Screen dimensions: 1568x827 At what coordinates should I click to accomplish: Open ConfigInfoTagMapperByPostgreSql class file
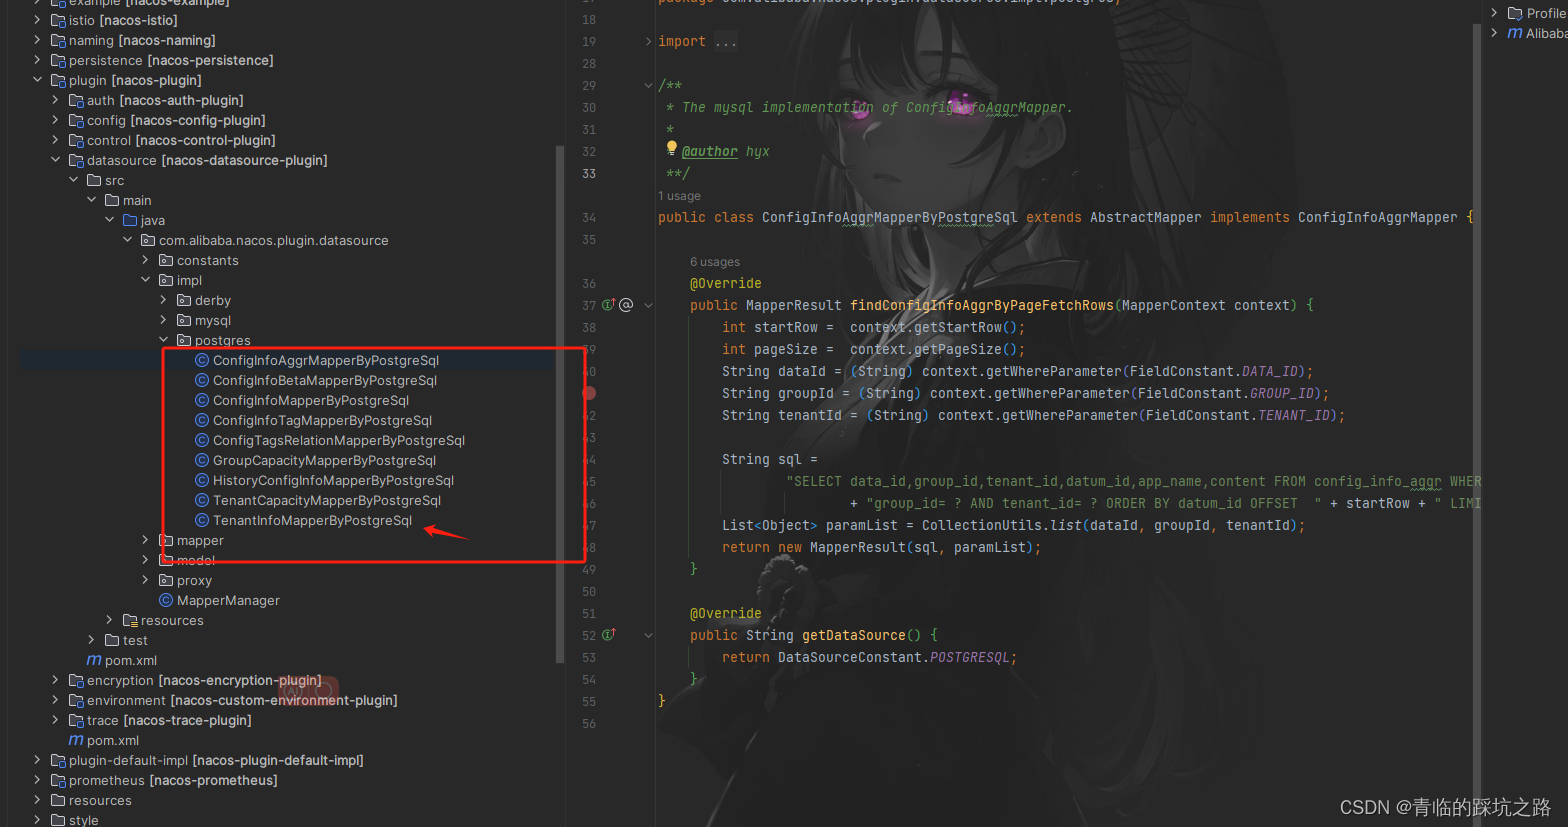[x=323, y=420]
